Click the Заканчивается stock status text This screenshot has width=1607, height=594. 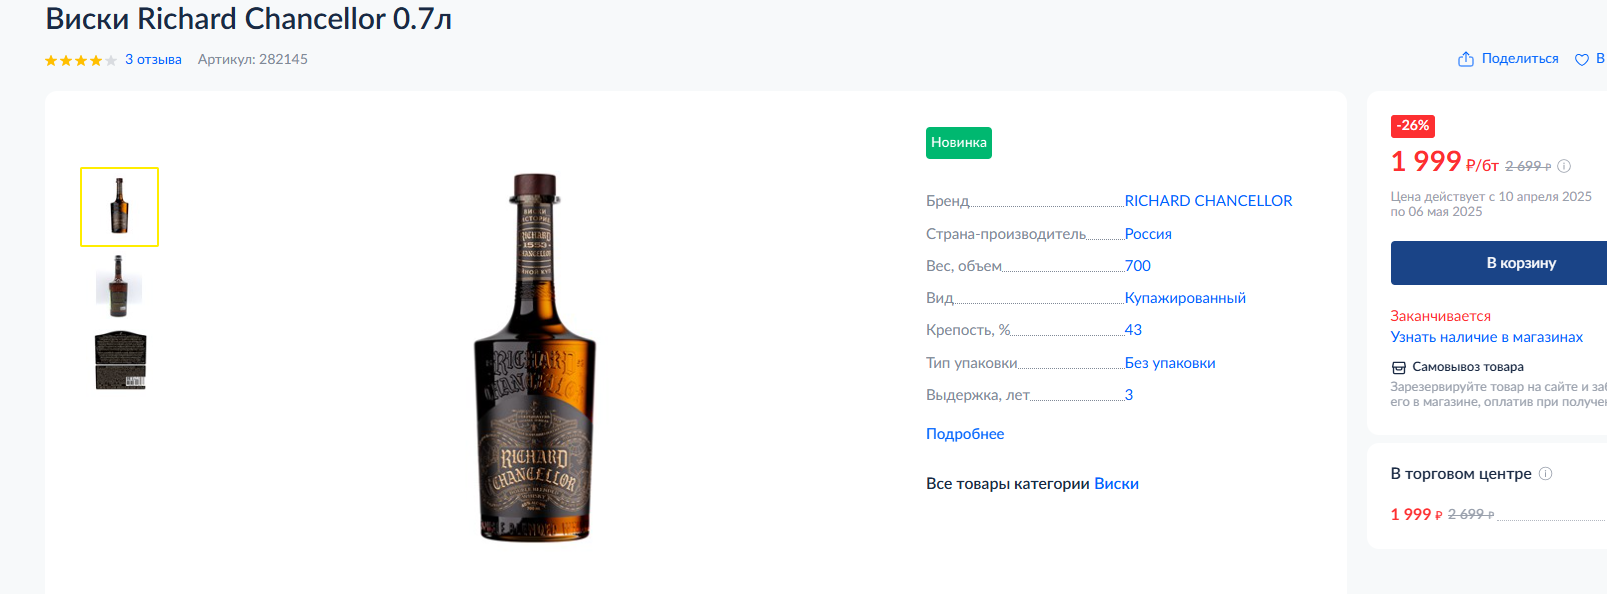tap(1440, 316)
